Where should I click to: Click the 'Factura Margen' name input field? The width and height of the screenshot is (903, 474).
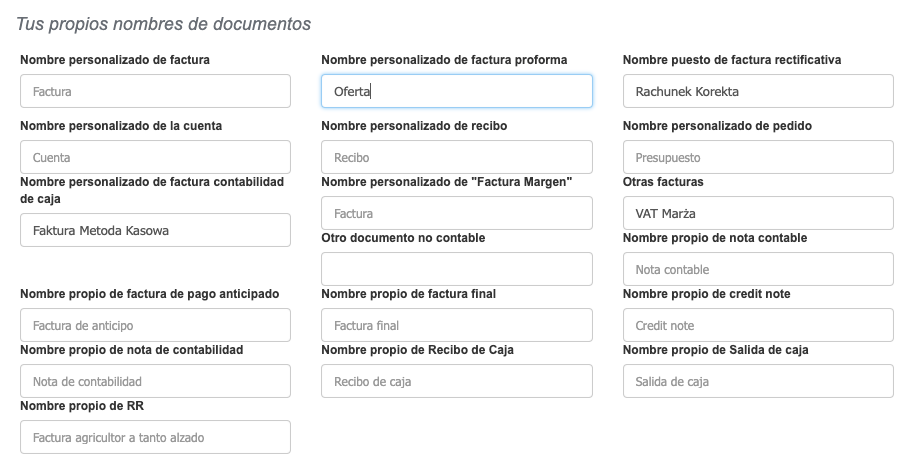[x=456, y=214]
